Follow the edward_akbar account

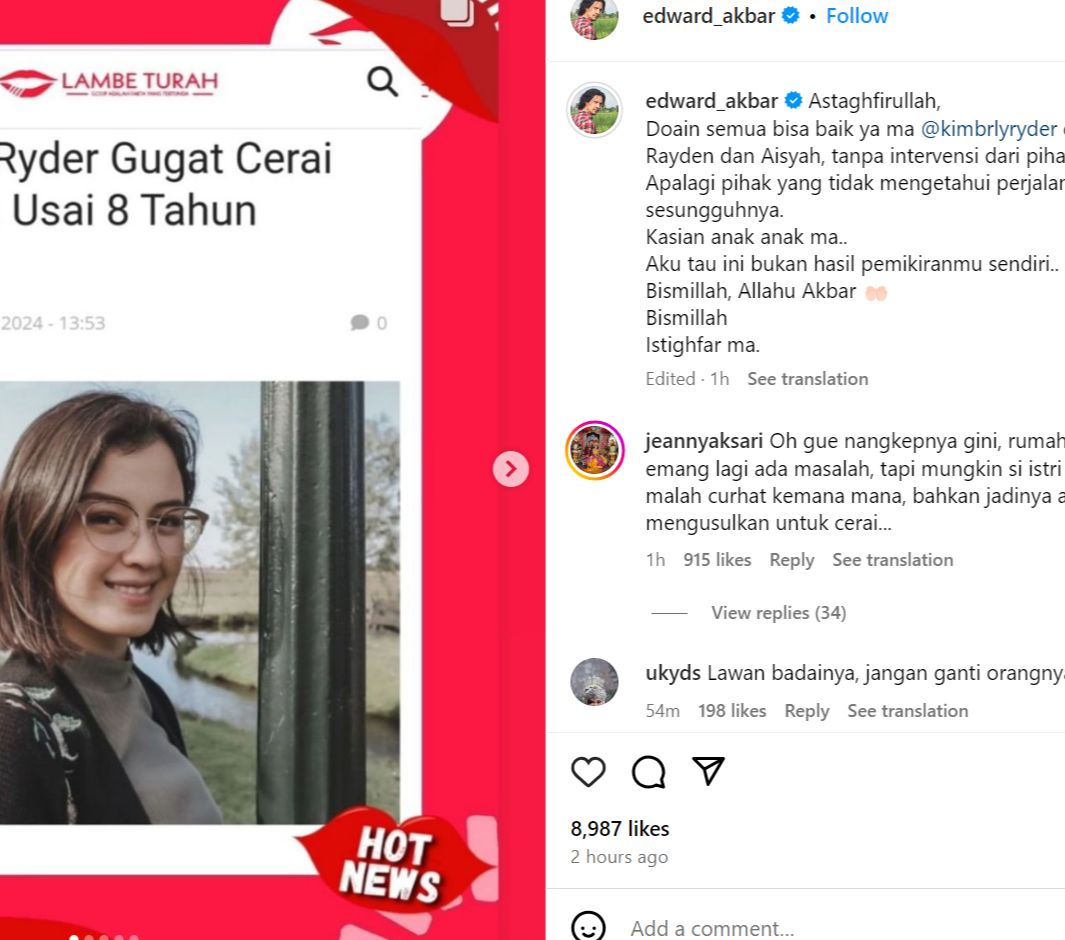coord(856,16)
